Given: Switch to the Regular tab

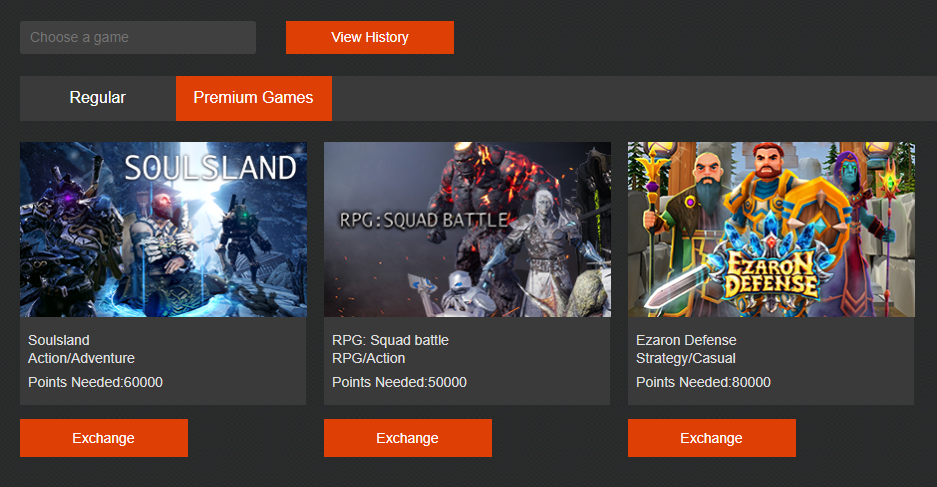Looking at the screenshot, I should 98,98.
